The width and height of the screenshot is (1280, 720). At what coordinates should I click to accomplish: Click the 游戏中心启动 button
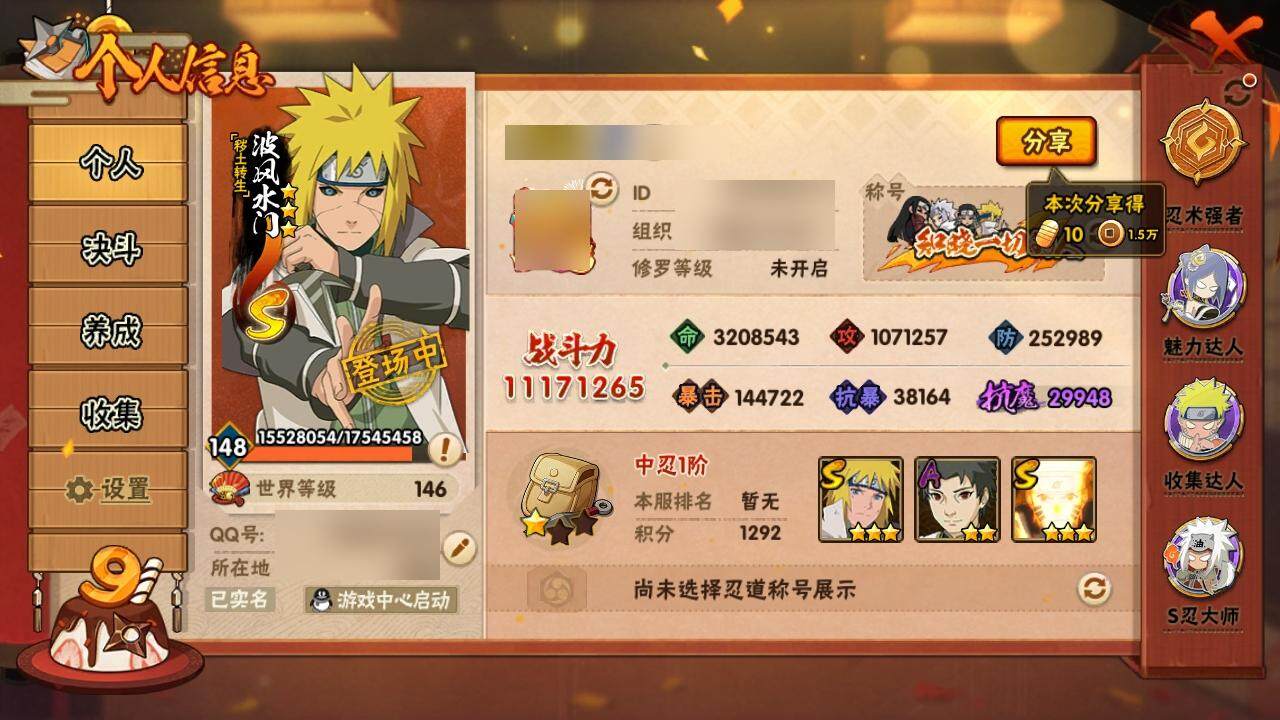pos(381,600)
